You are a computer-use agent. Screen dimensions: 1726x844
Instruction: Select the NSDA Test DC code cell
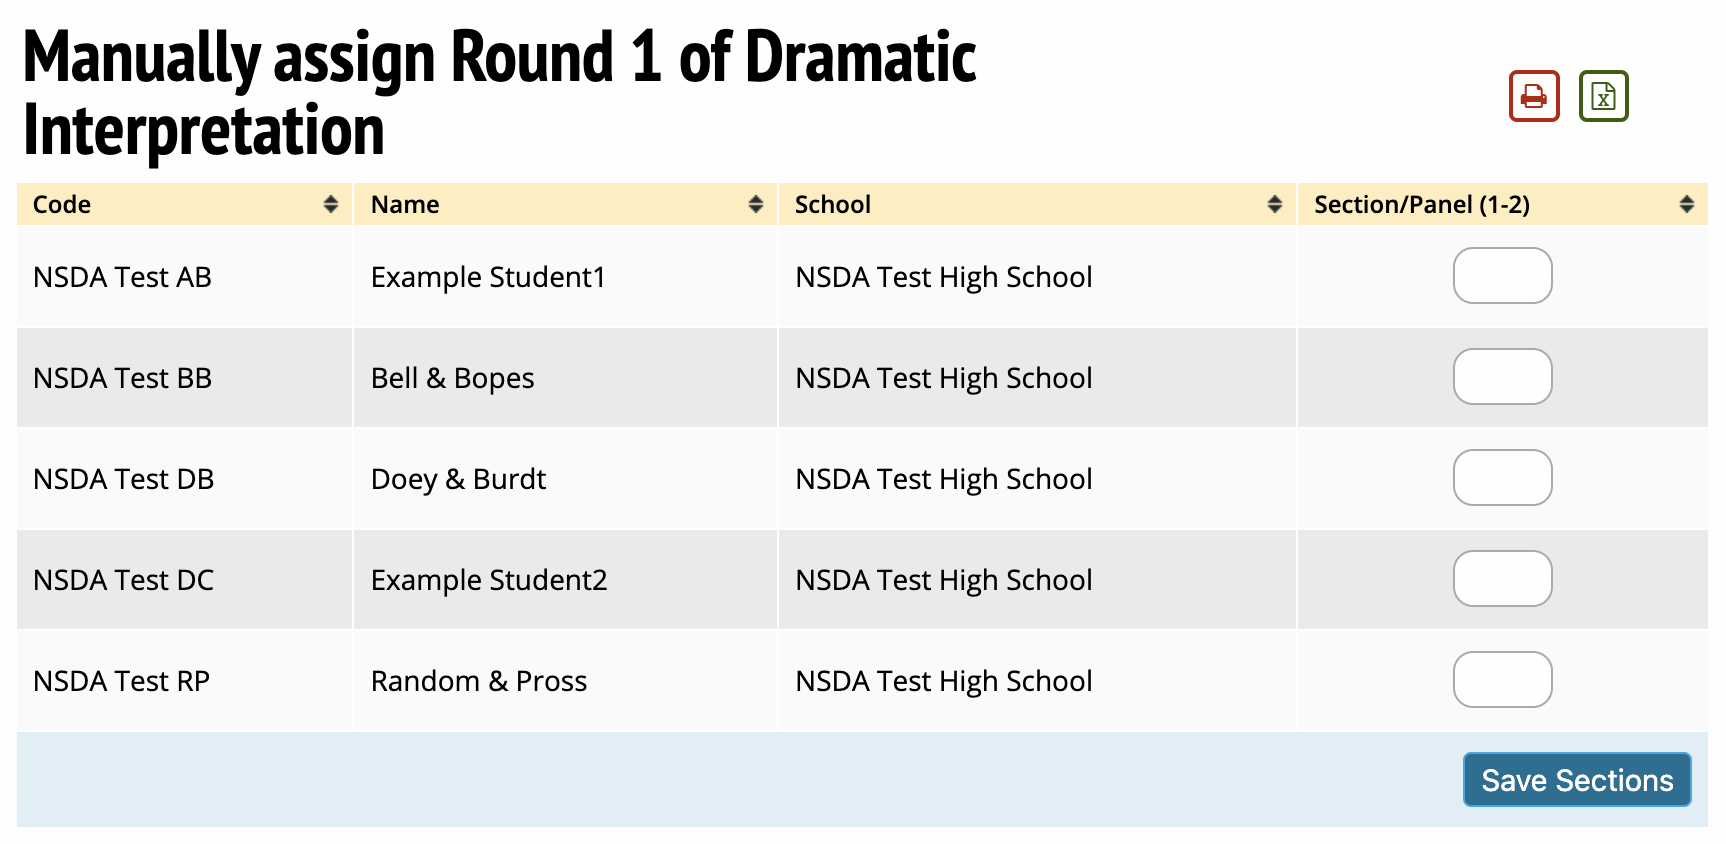[x=124, y=581]
